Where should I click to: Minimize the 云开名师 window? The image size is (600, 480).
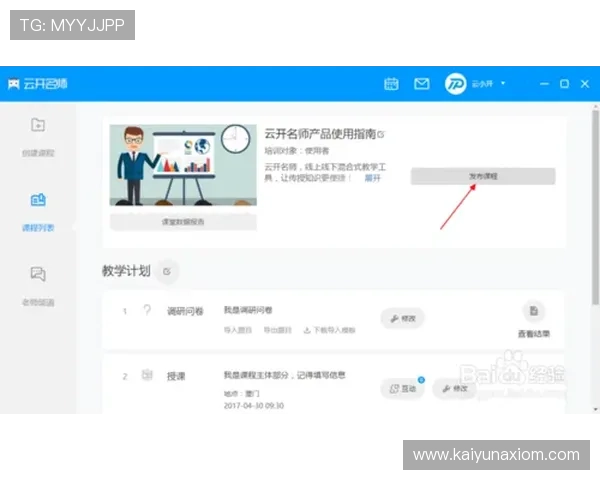(x=544, y=84)
